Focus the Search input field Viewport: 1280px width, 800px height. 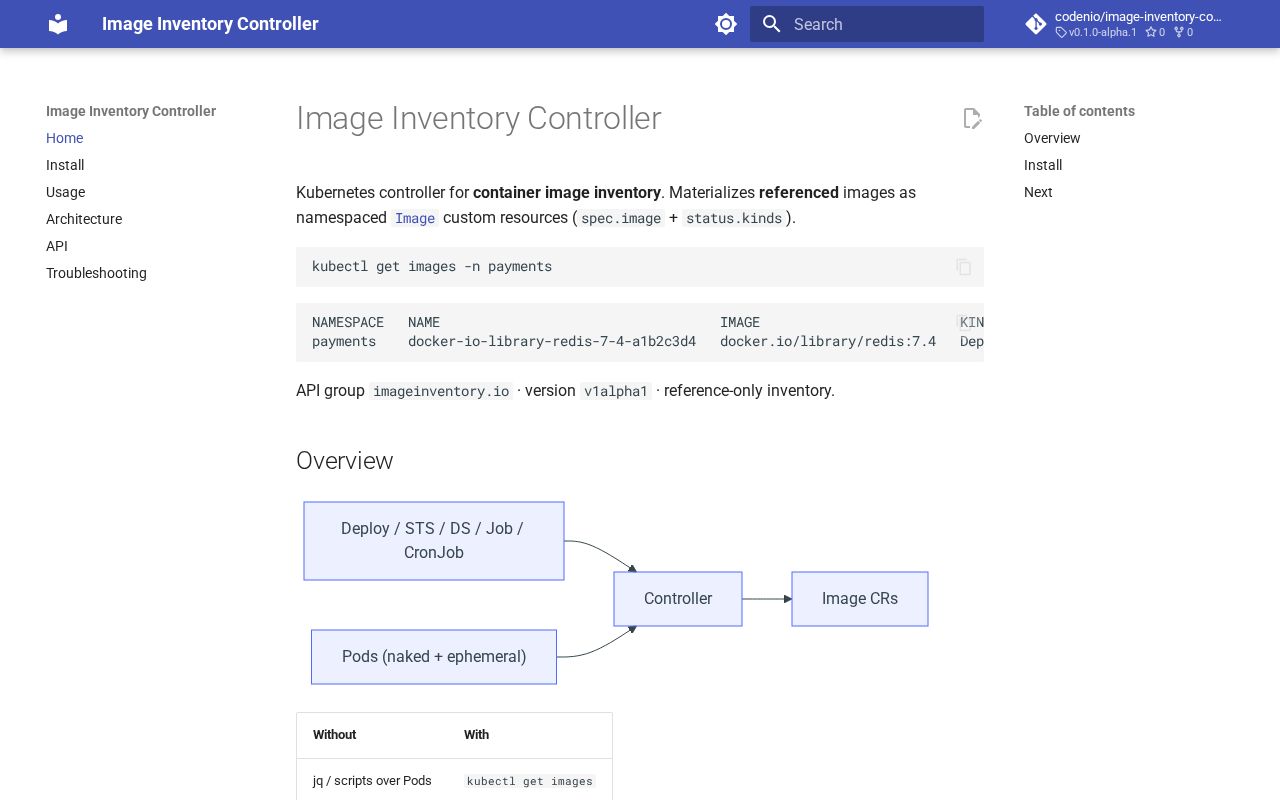coord(867,24)
